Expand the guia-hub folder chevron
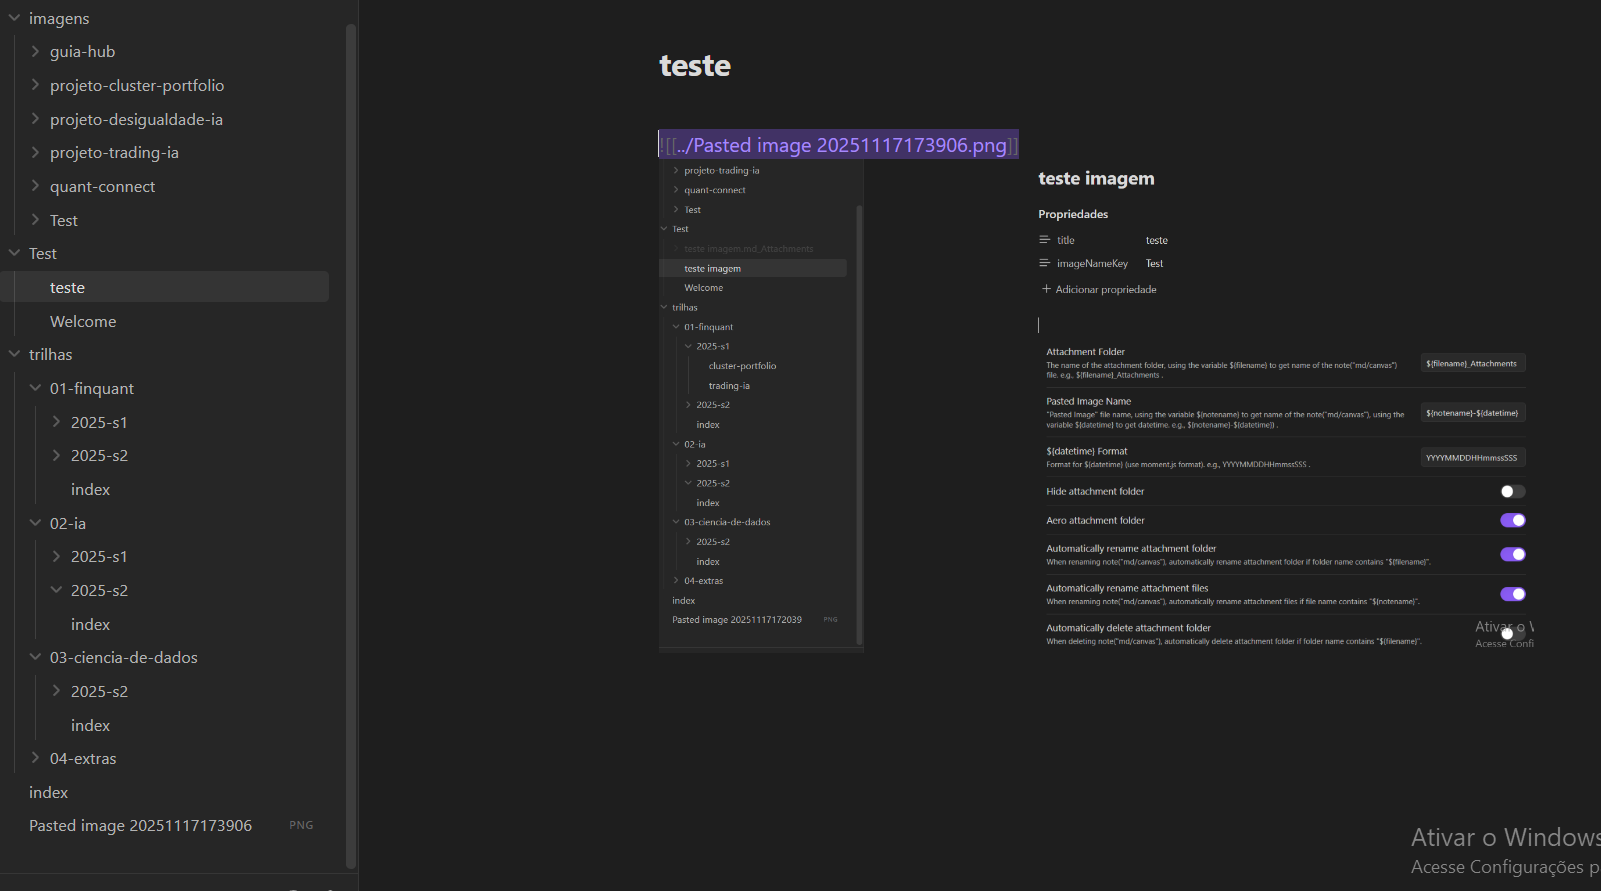 click(35, 51)
